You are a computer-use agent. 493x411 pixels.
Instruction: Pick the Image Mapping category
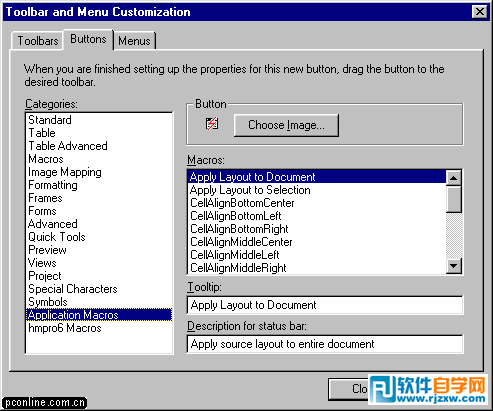coord(65,172)
